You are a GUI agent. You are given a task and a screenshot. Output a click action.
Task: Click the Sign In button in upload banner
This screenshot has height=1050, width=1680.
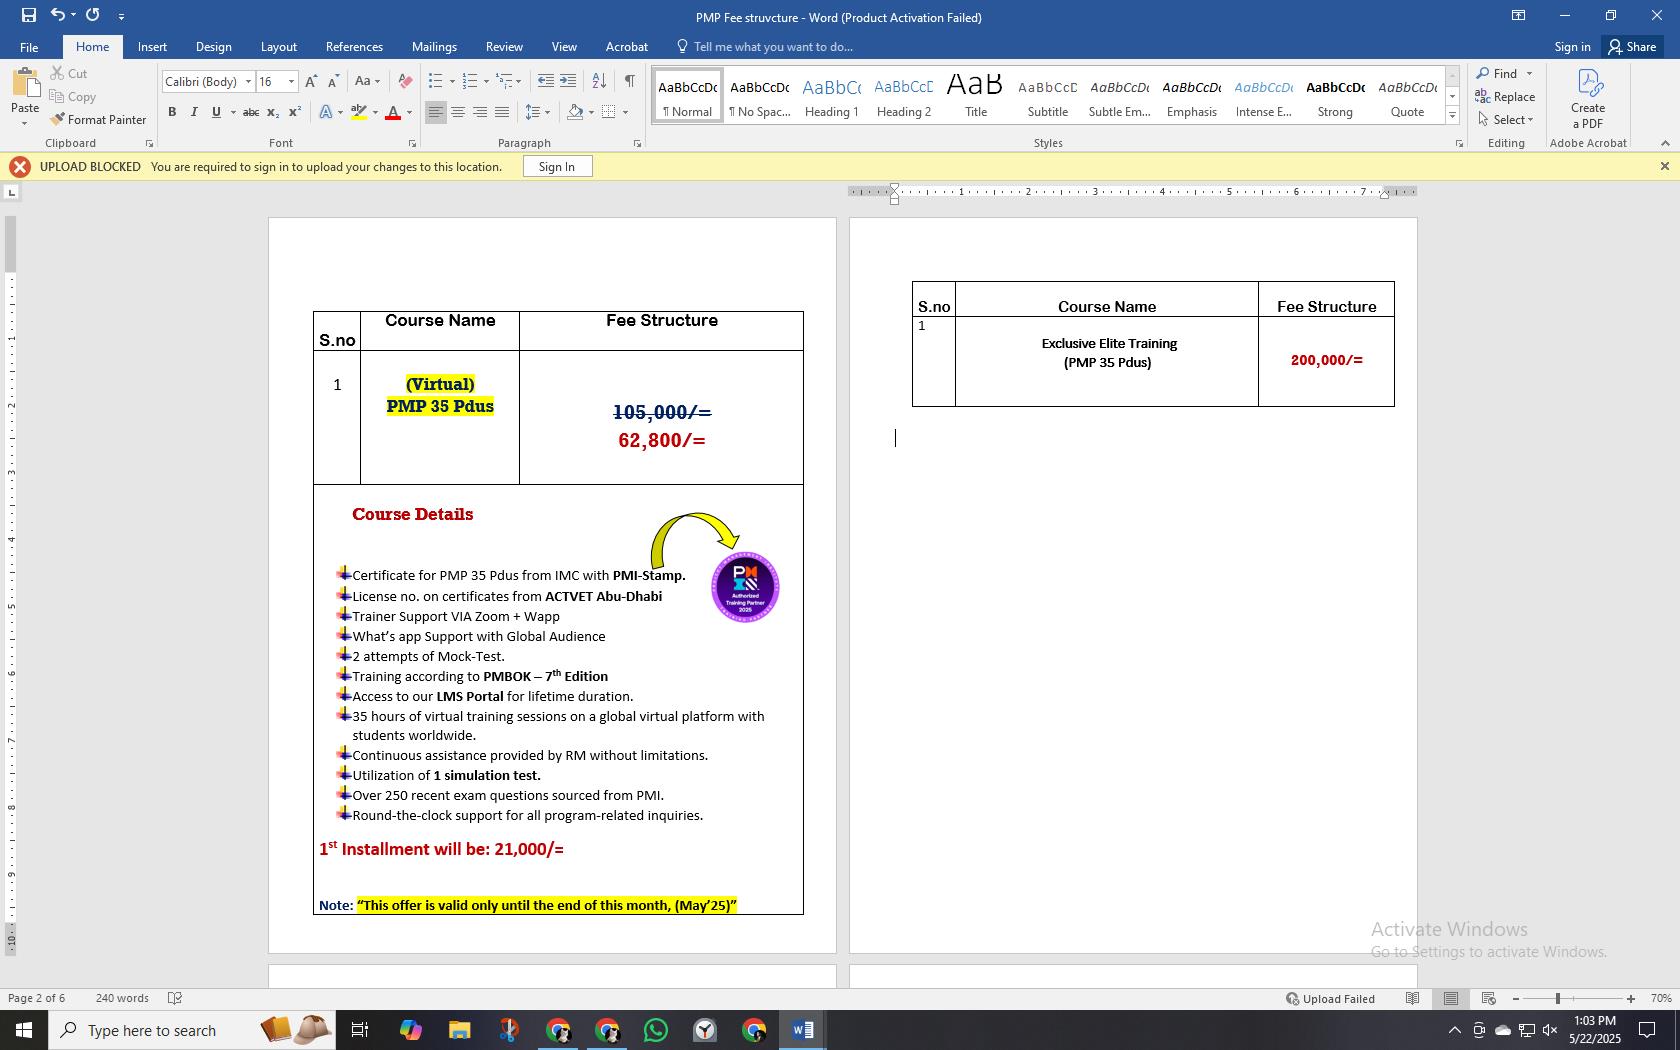(557, 167)
